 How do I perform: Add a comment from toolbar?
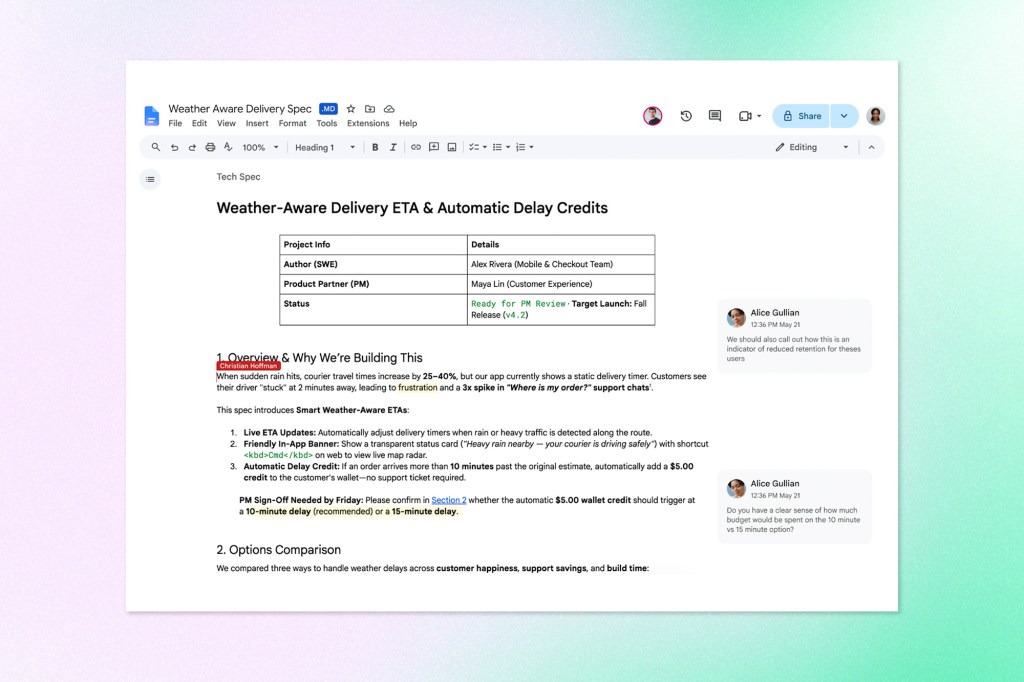(x=434, y=147)
